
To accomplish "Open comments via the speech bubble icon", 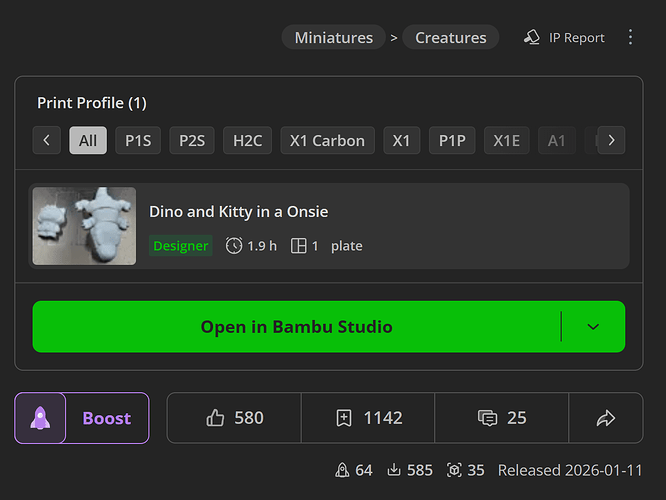I will (x=487, y=418).
